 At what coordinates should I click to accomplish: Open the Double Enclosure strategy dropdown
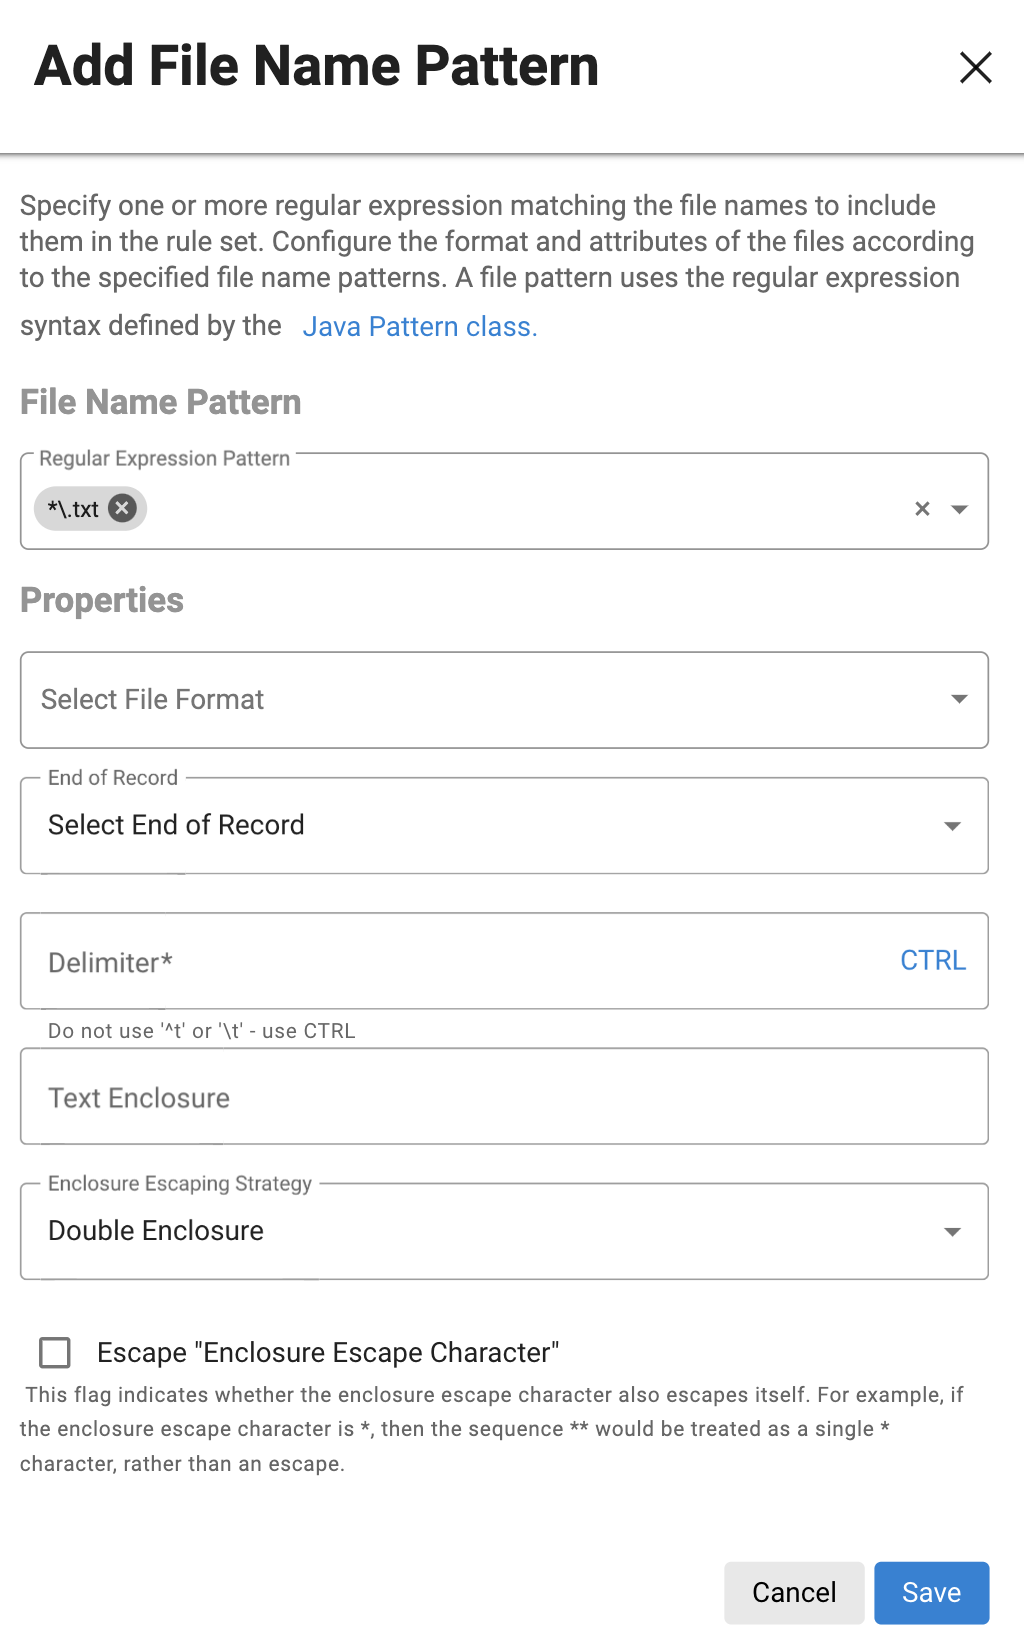[x=480, y=1231]
